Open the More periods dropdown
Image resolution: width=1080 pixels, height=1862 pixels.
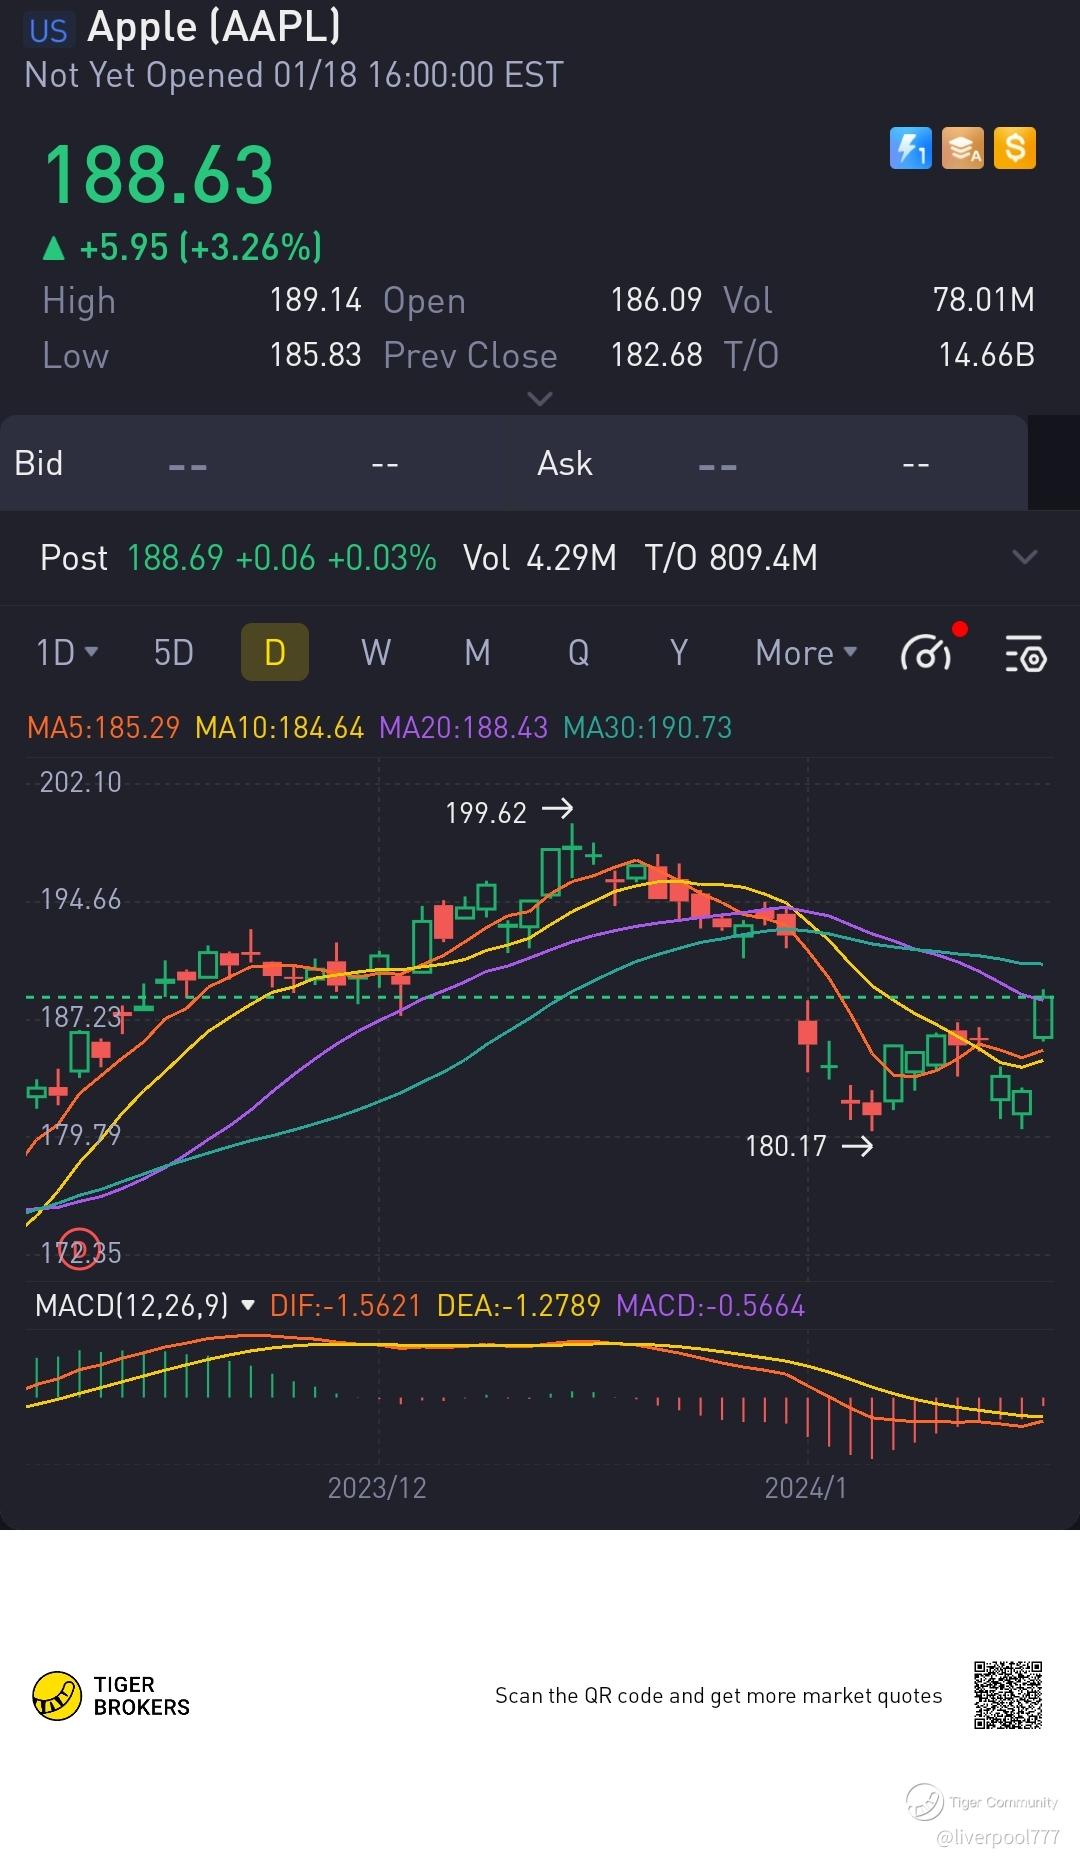pos(806,653)
